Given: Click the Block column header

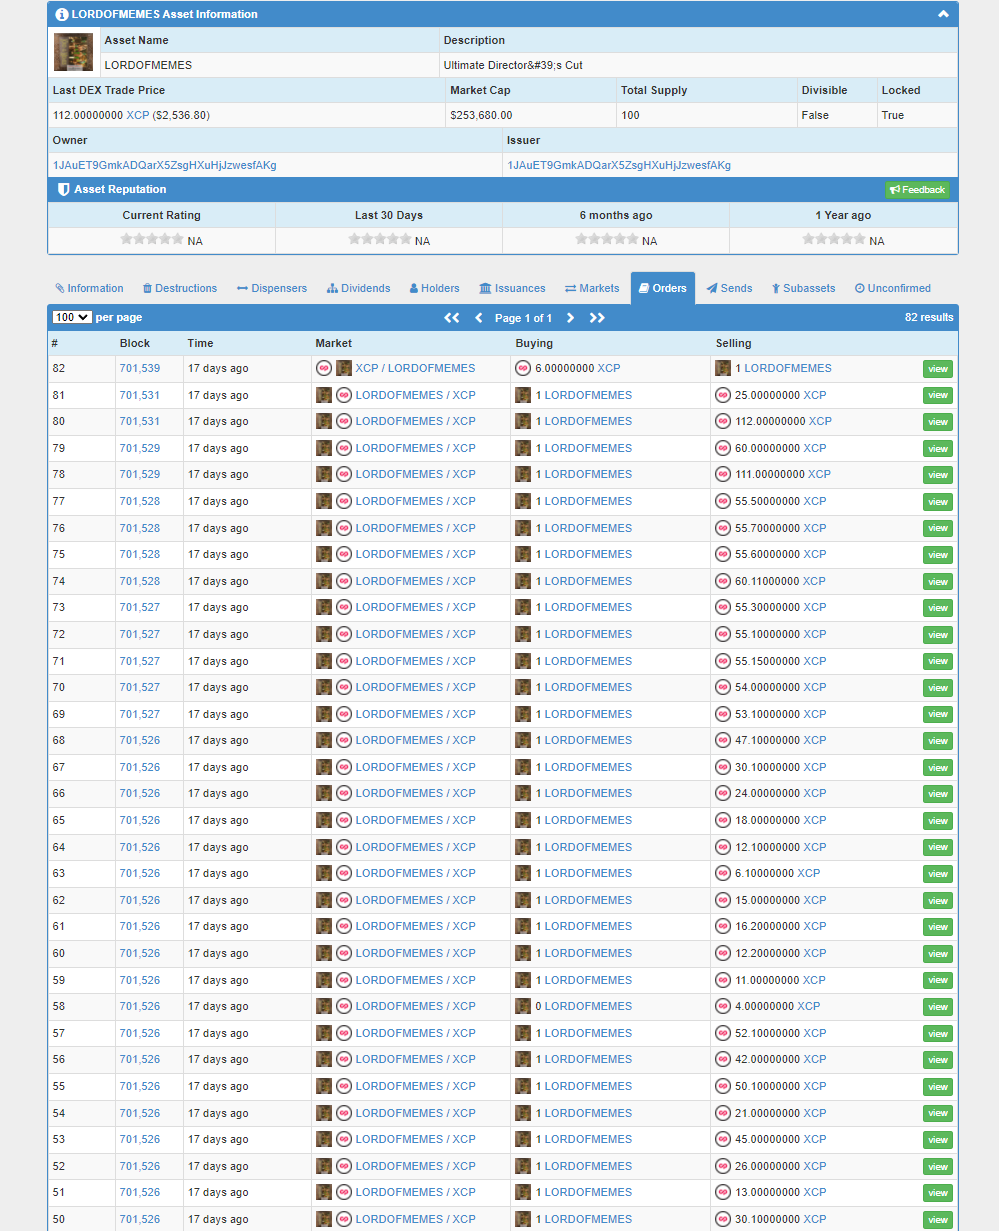Looking at the screenshot, I should coord(135,343).
